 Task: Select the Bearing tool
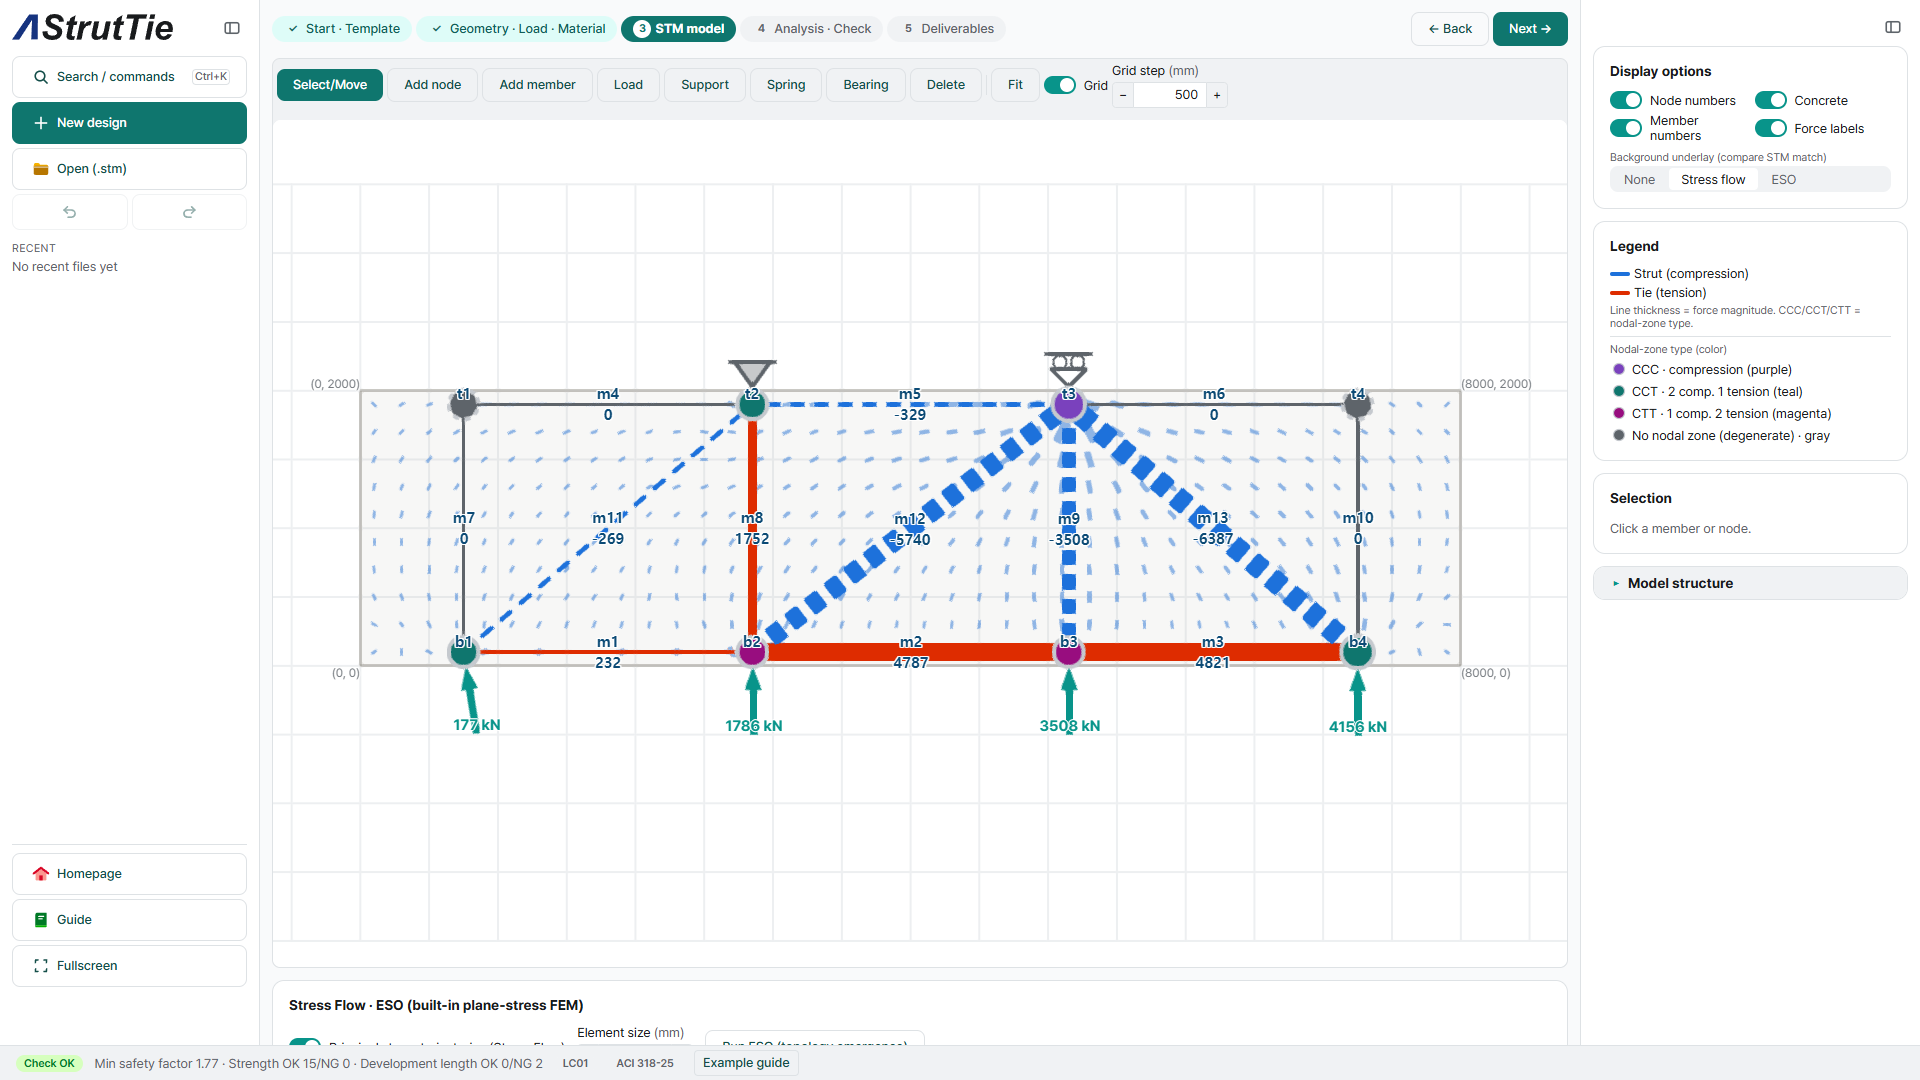[x=866, y=85]
